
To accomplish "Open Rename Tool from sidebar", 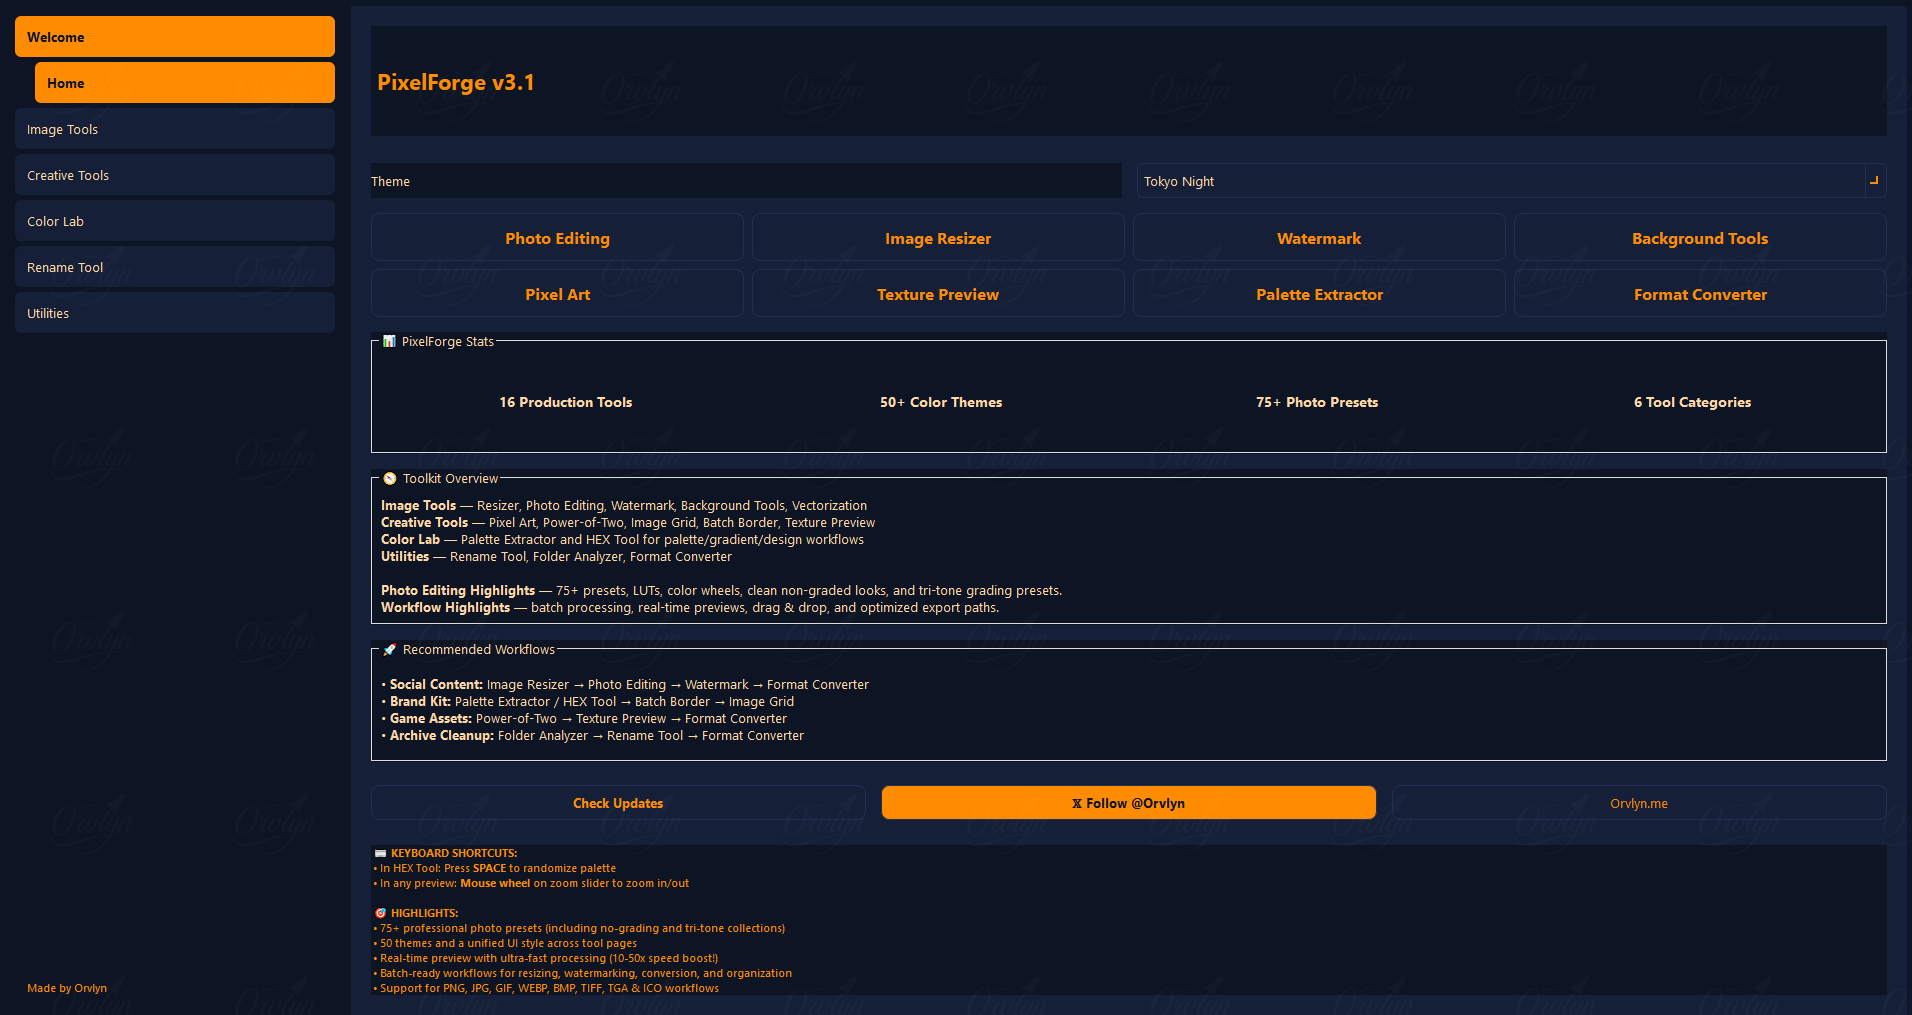I will (x=174, y=267).
